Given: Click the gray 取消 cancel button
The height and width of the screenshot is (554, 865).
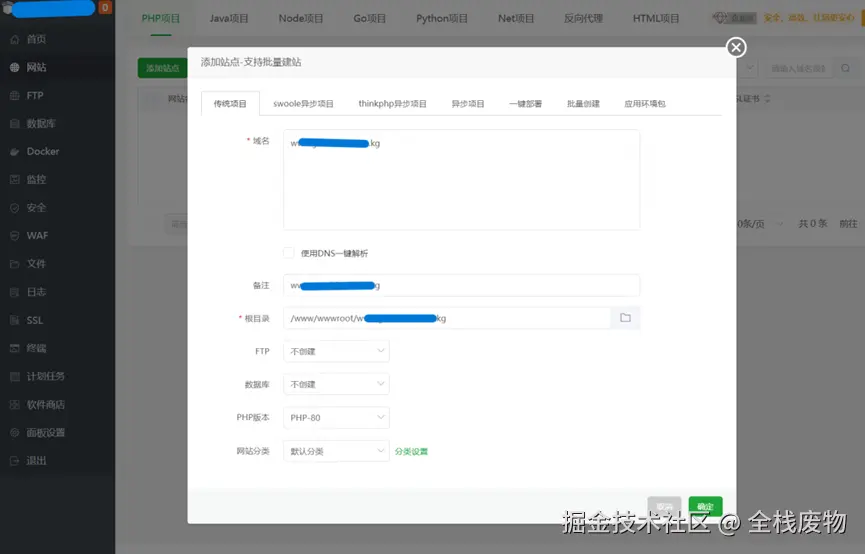Looking at the screenshot, I should pyautogui.click(x=664, y=506).
